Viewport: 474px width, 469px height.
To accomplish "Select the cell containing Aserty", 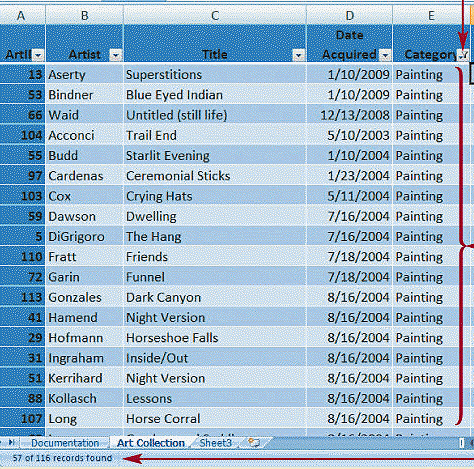I will pyautogui.click(x=84, y=75).
